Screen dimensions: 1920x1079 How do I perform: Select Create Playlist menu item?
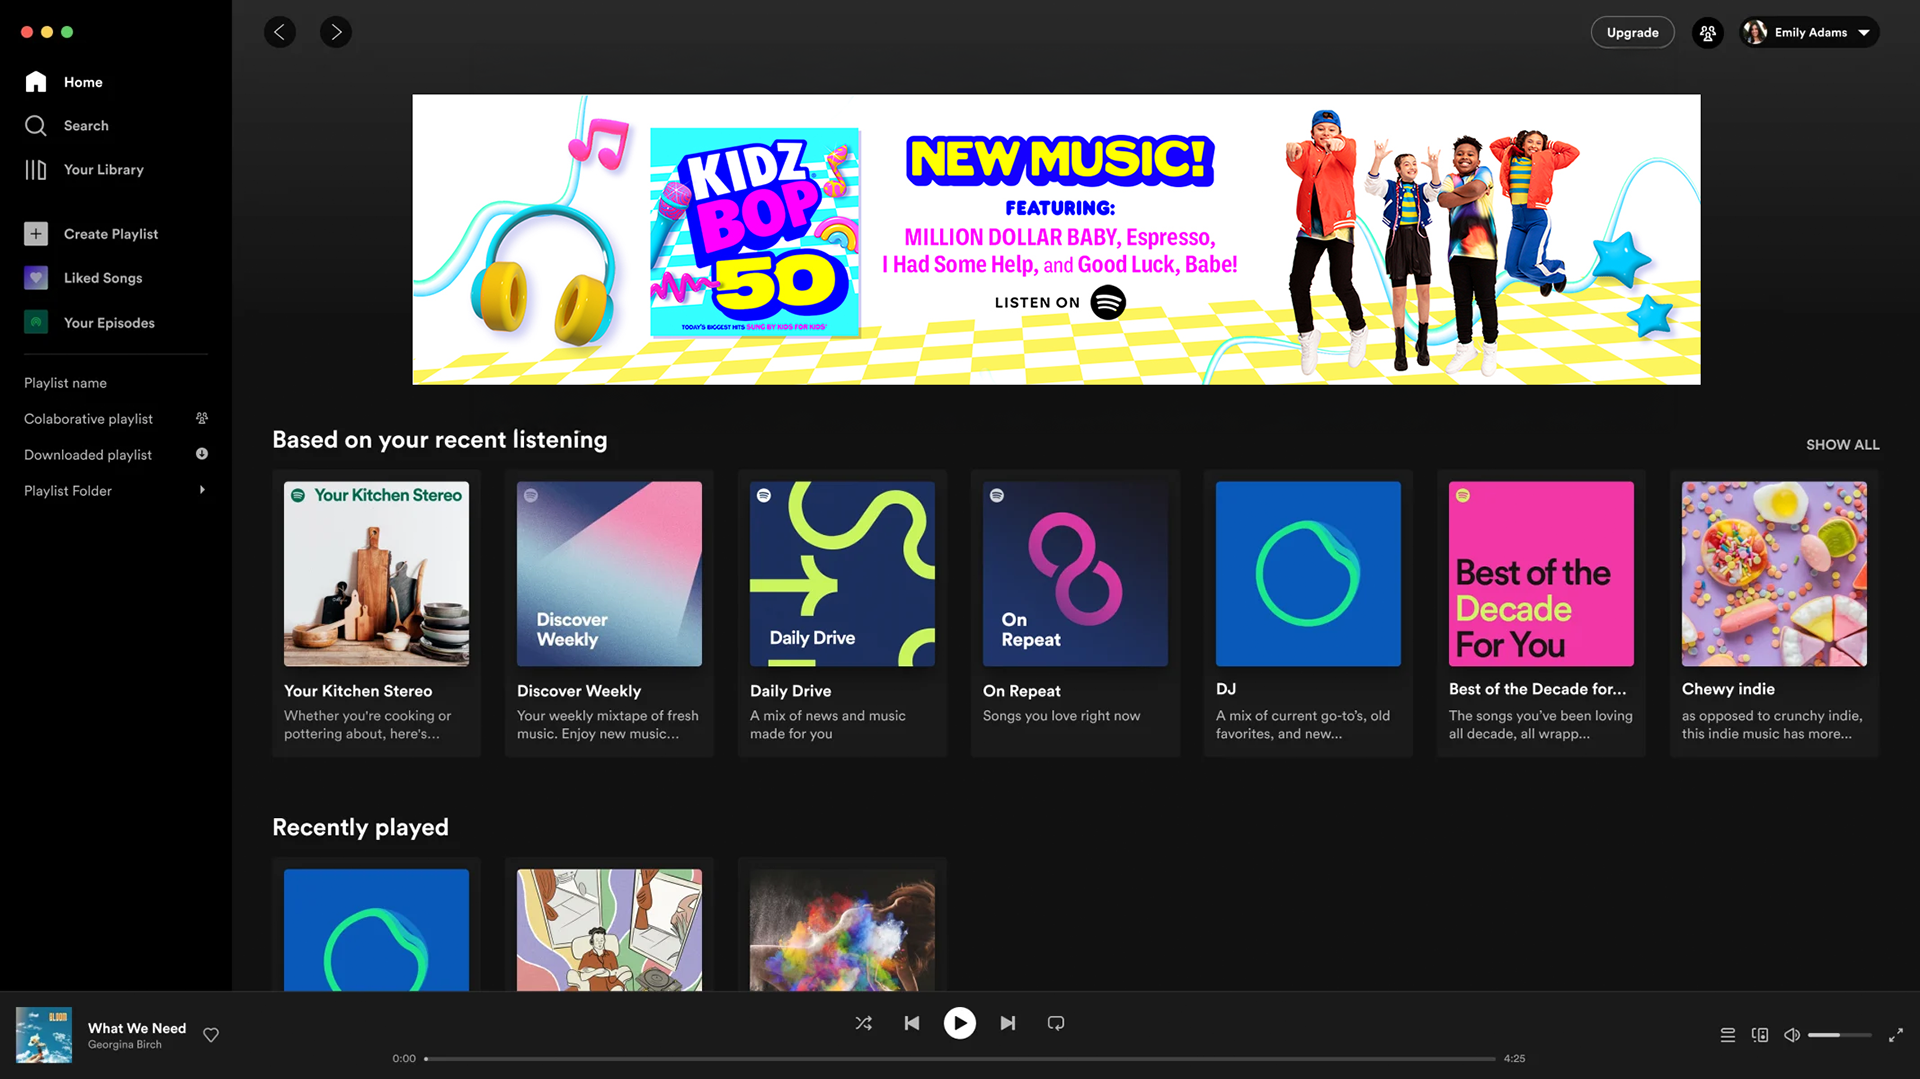pos(111,234)
